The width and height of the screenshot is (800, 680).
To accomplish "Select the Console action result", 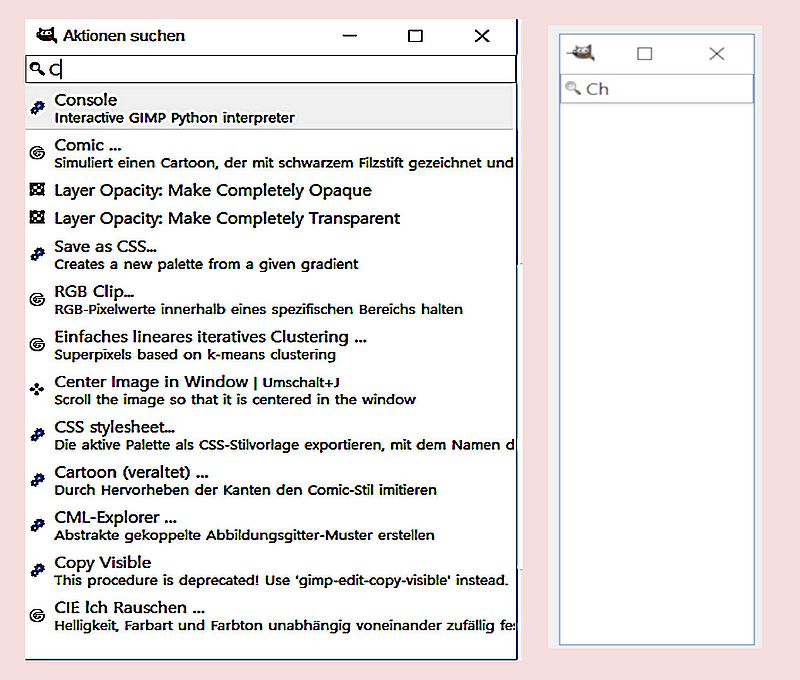I will [x=269, y=108].
